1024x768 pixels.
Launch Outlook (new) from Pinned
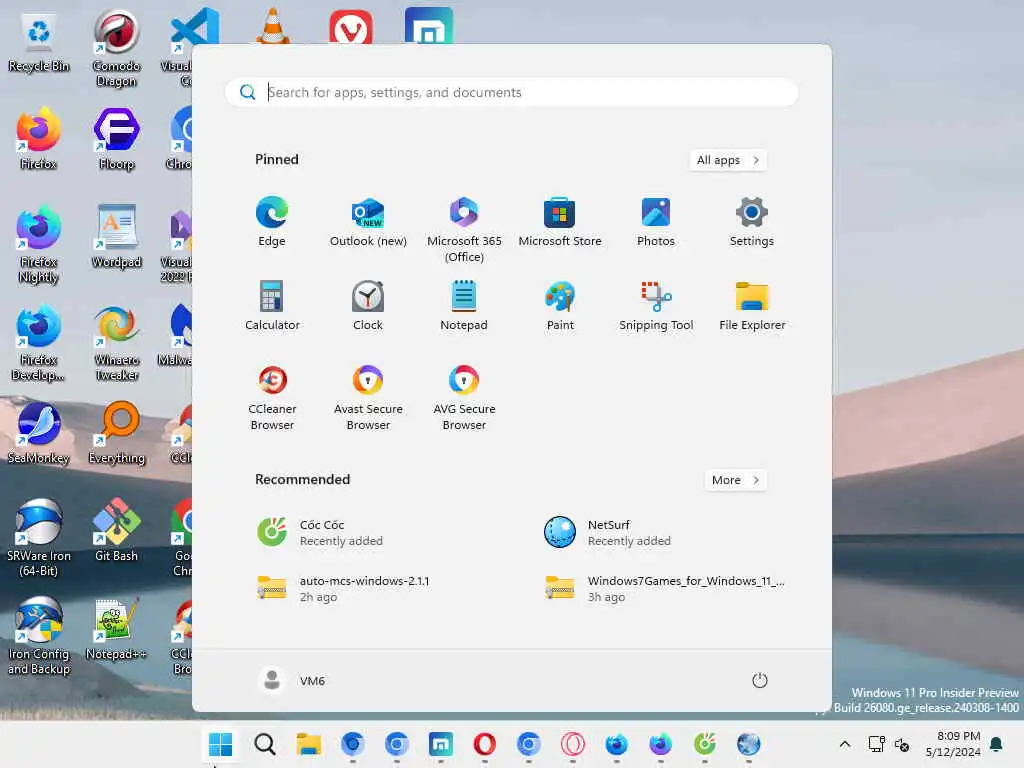point(368,222)
